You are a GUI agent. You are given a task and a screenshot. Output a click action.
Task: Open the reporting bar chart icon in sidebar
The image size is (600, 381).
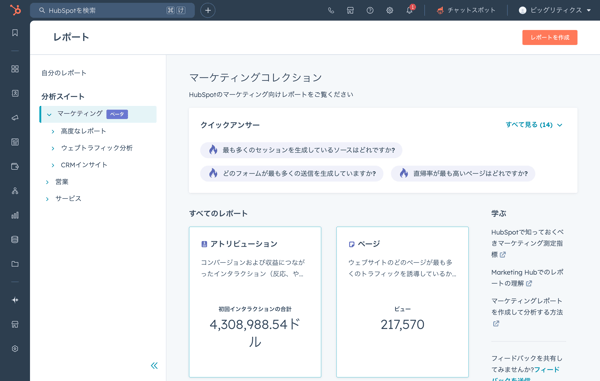[15, 215]
